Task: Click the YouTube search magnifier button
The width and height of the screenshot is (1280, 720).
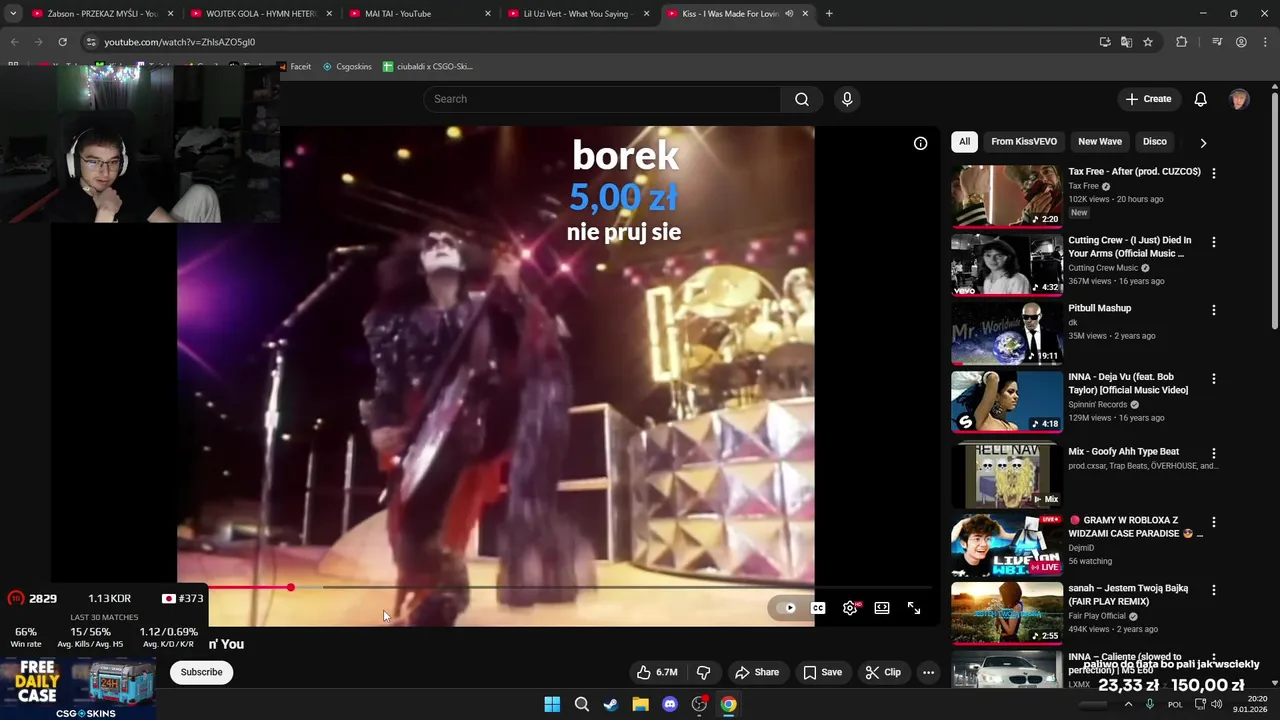Action: 801,99
